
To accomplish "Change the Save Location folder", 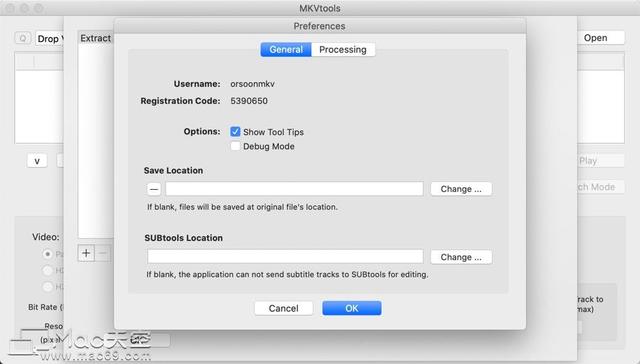I will pyautogui.click(x=461, y=189).
